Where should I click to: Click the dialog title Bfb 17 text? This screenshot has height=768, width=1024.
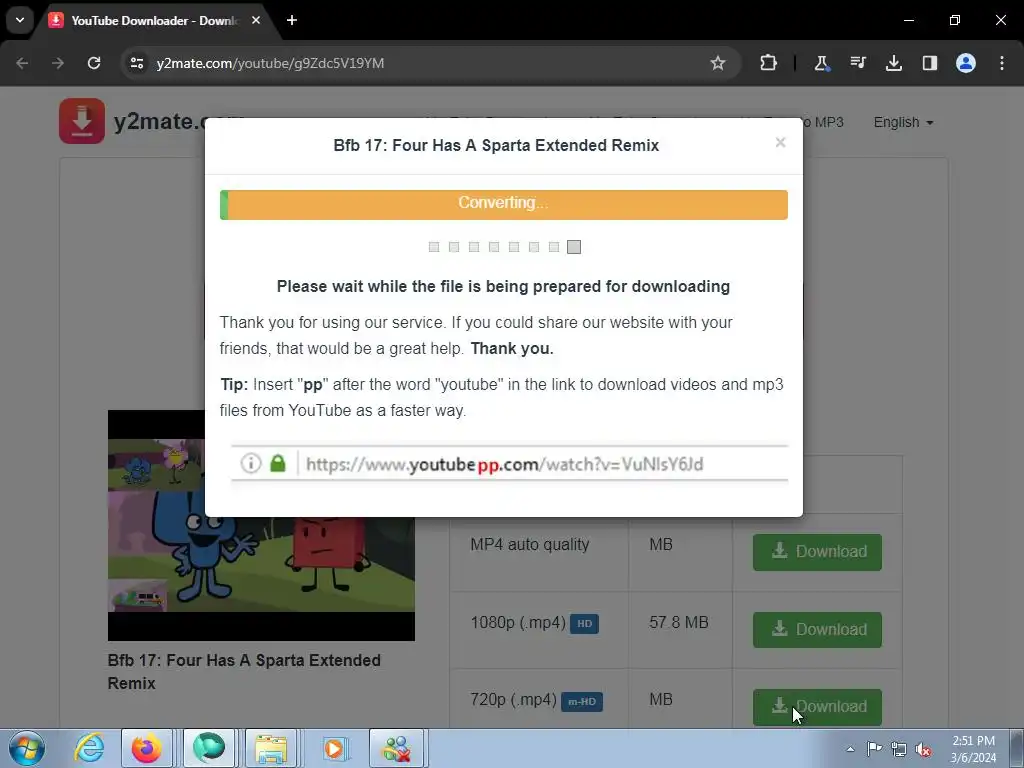coord(496,145)
